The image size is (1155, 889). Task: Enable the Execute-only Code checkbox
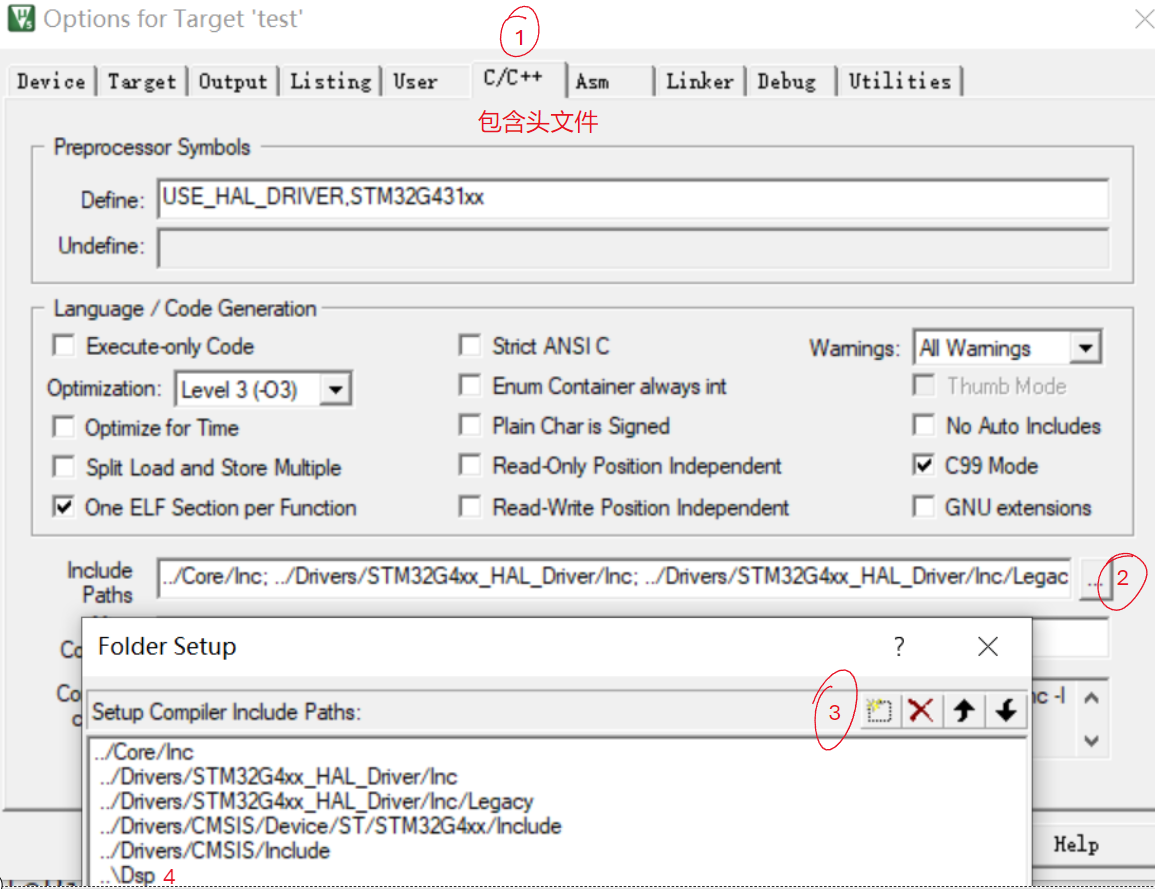pyautogui.click(x=64, y=346)
